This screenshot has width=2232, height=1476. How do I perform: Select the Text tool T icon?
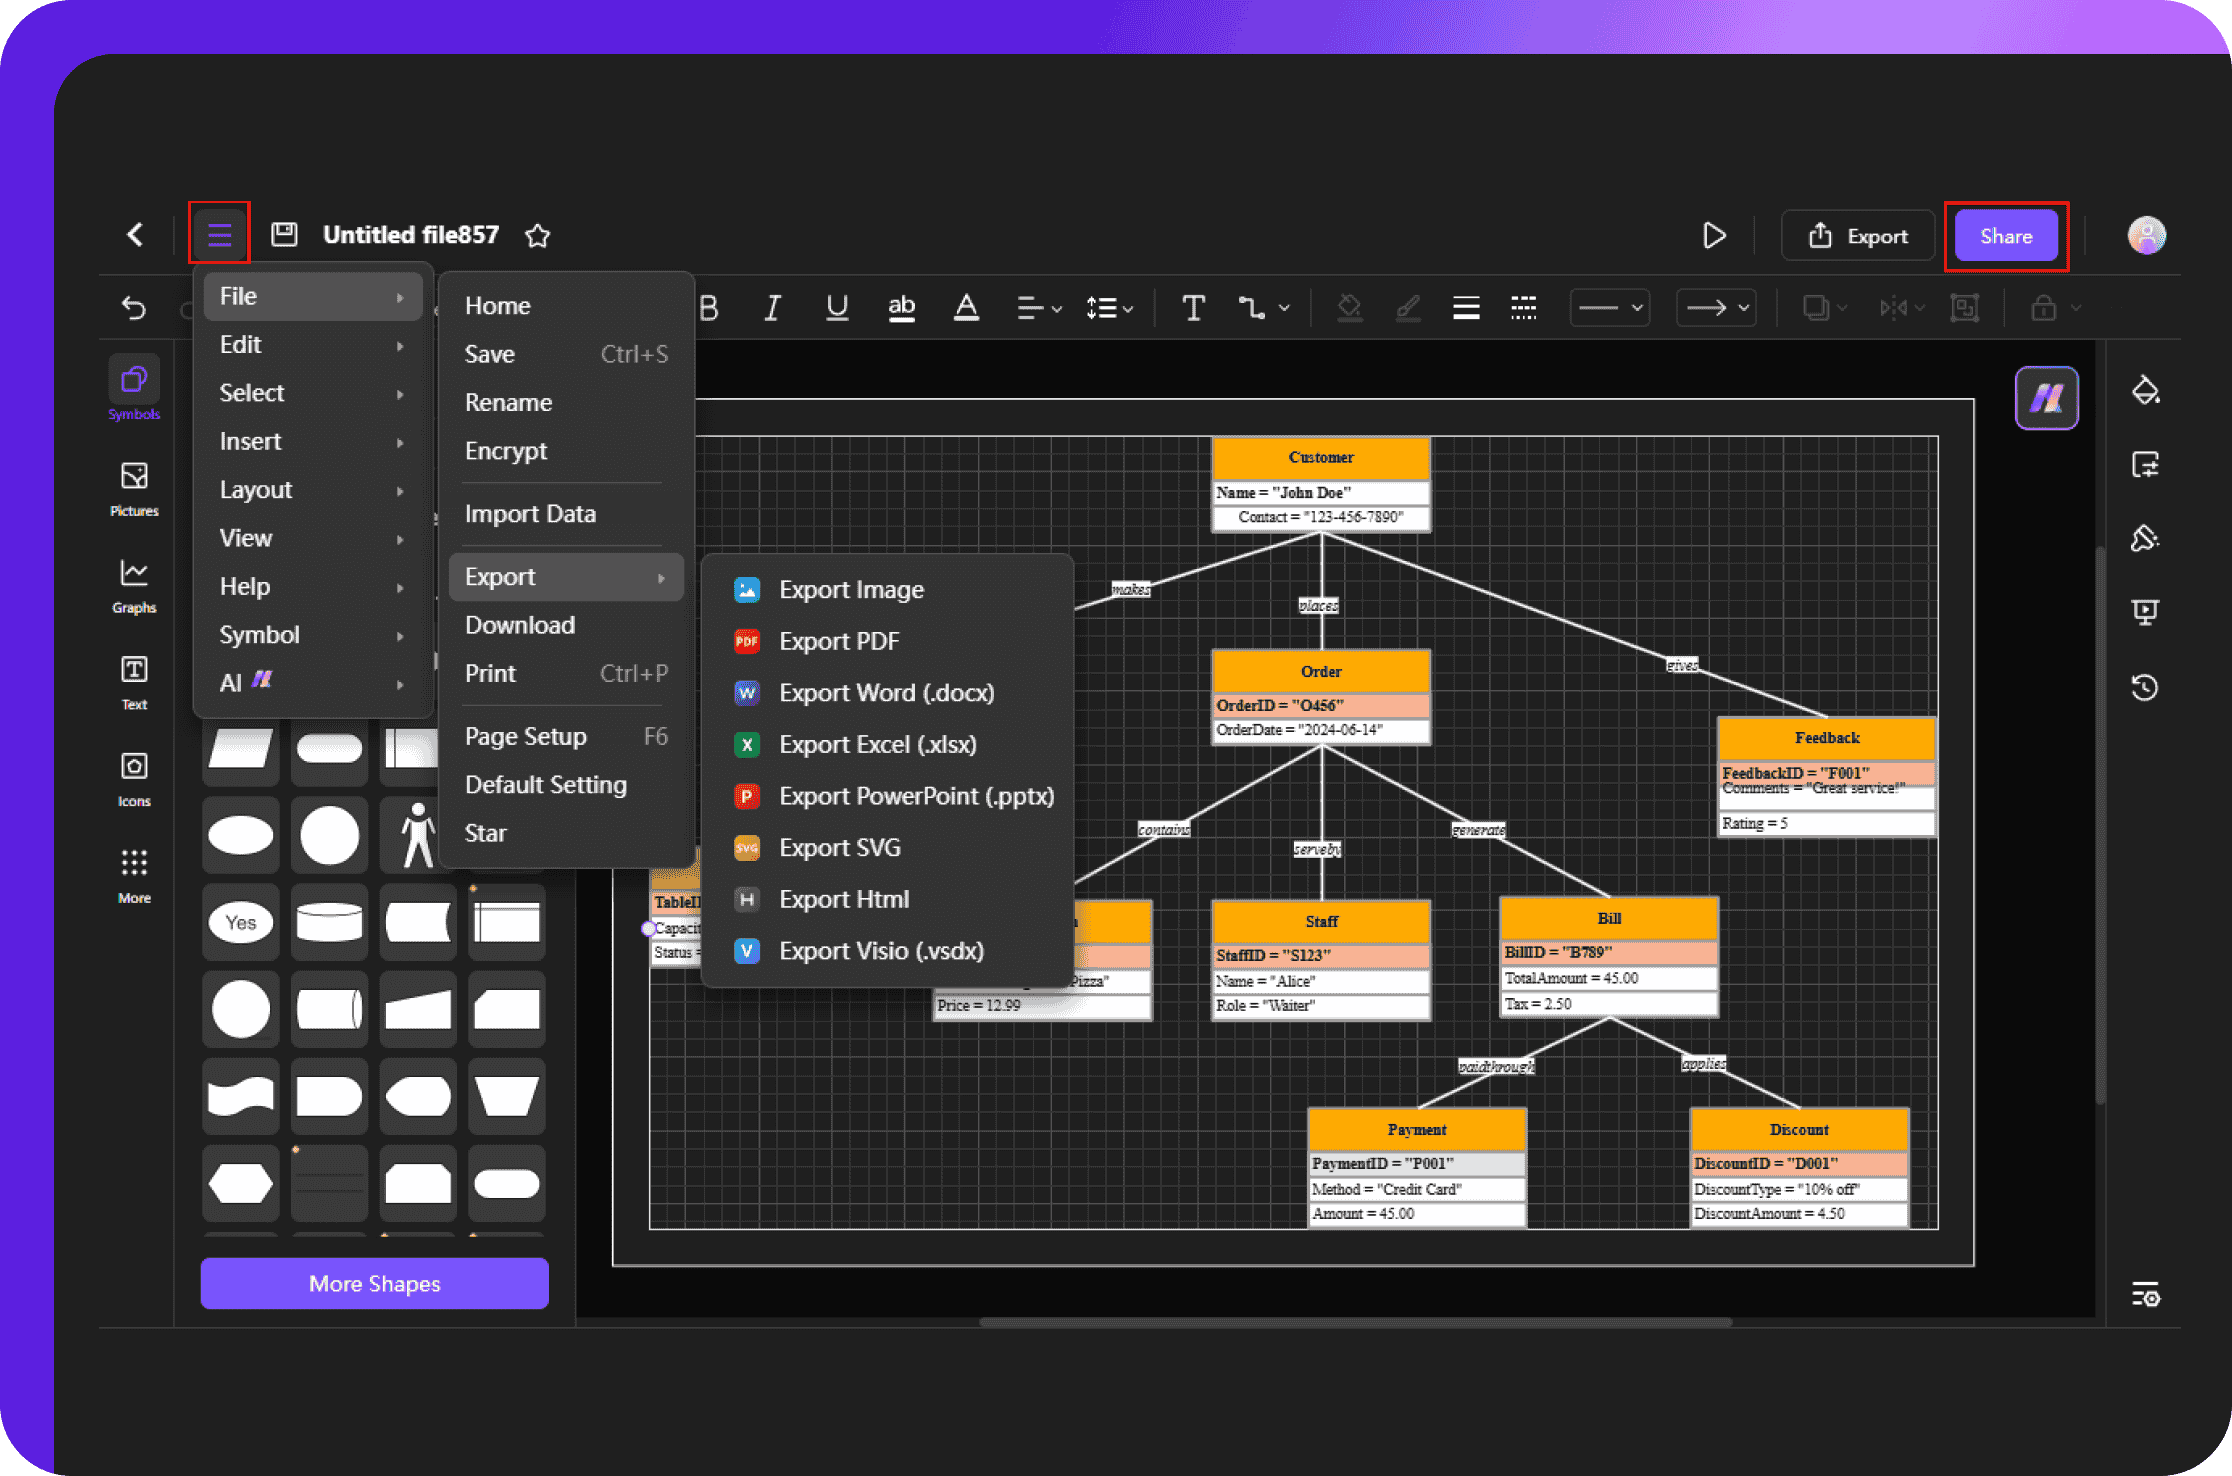pos(1193,308)
